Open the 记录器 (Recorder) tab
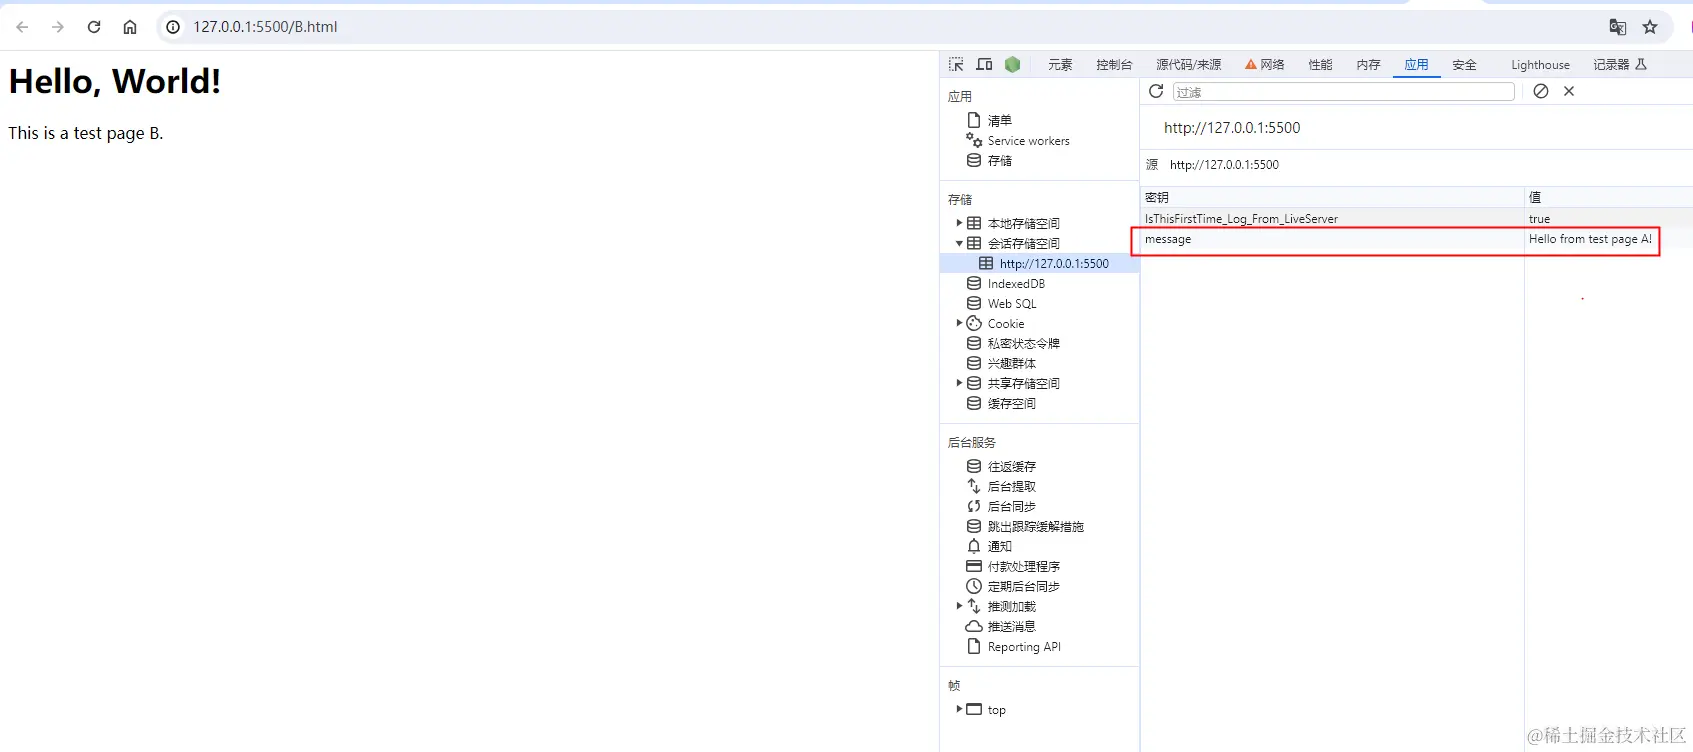The height and width of the screenshot is (752, 1693). [1619, 65]
